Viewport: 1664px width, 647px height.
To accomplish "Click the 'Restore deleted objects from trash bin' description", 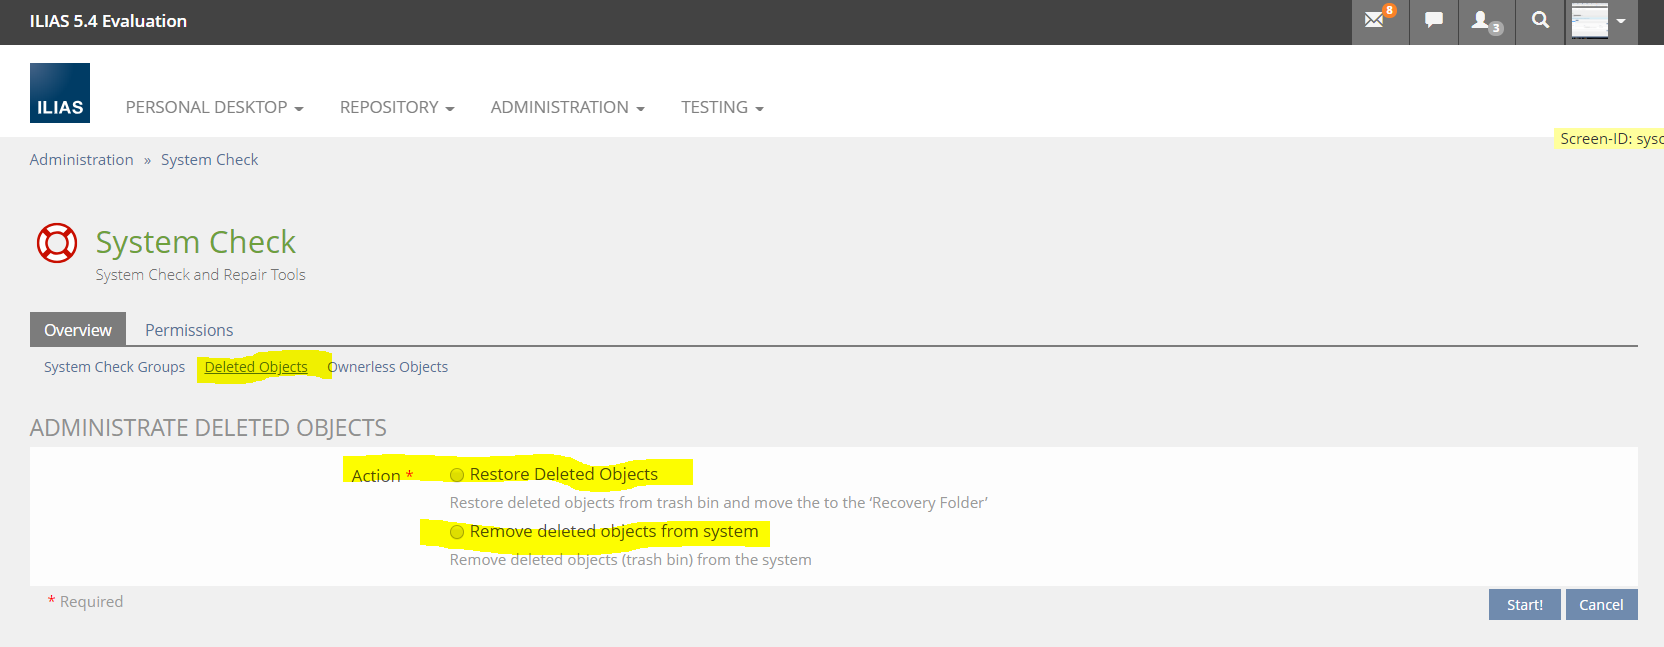I will point(718,503).
